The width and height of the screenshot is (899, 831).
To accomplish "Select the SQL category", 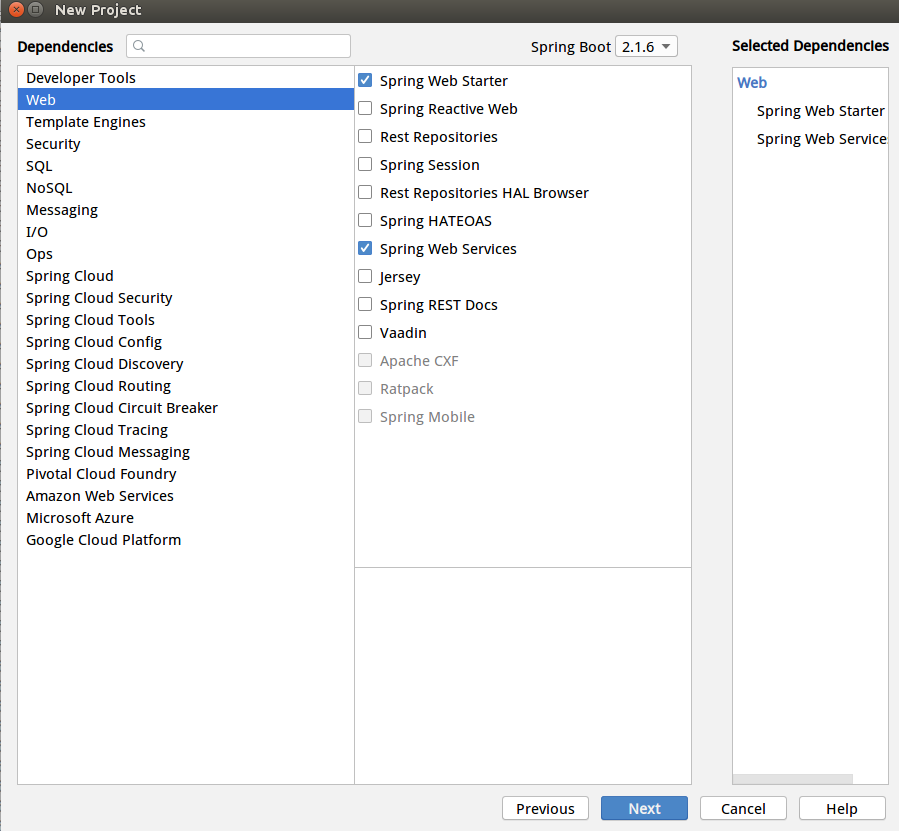I will pos(186,166).
